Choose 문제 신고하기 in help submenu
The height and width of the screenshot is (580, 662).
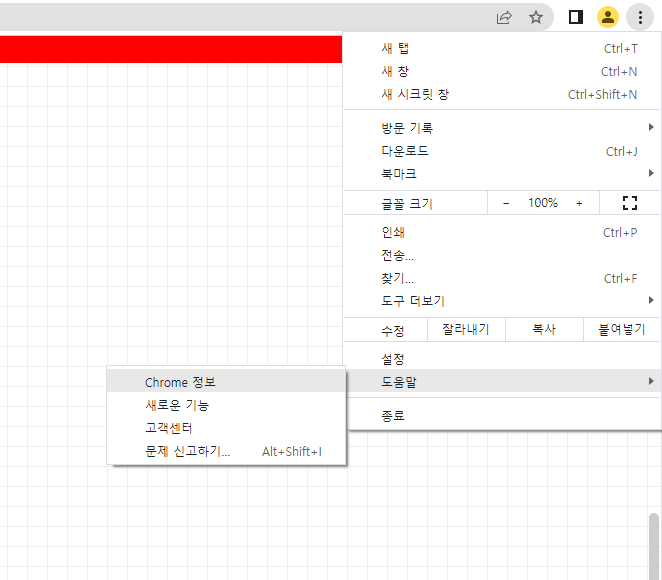(x=188, y=451)
